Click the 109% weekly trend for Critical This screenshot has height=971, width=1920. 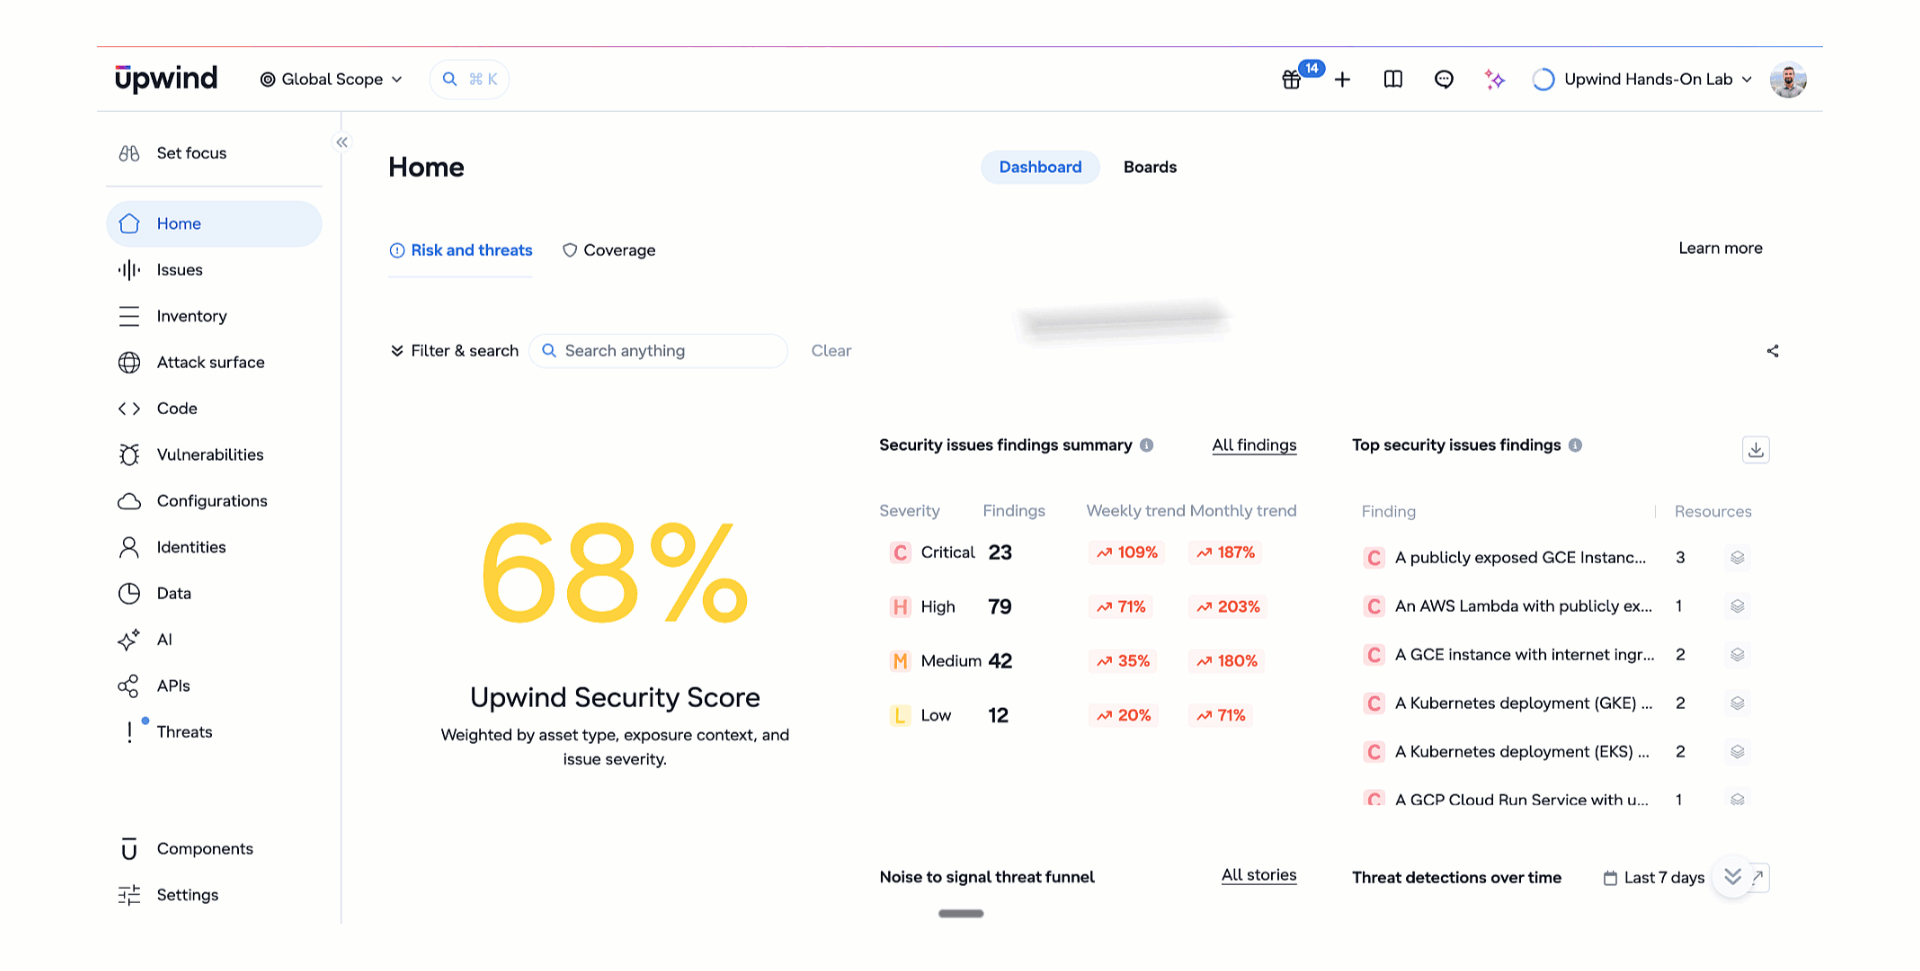pos(1126,553)
